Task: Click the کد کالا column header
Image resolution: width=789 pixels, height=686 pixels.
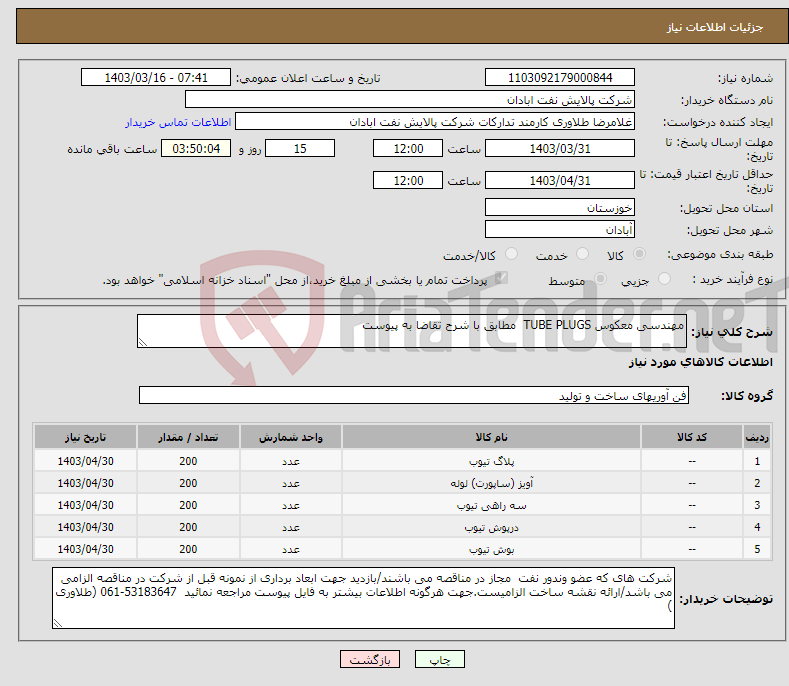Action: click(692, 437)
